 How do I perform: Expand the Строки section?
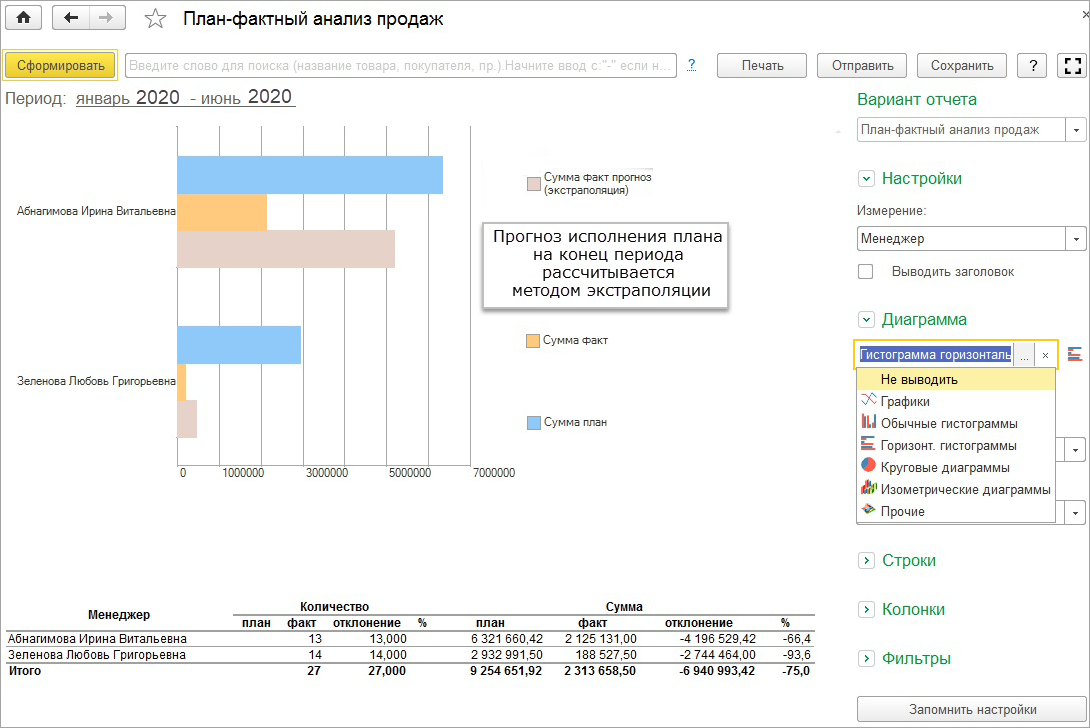(x=866, y=560)
